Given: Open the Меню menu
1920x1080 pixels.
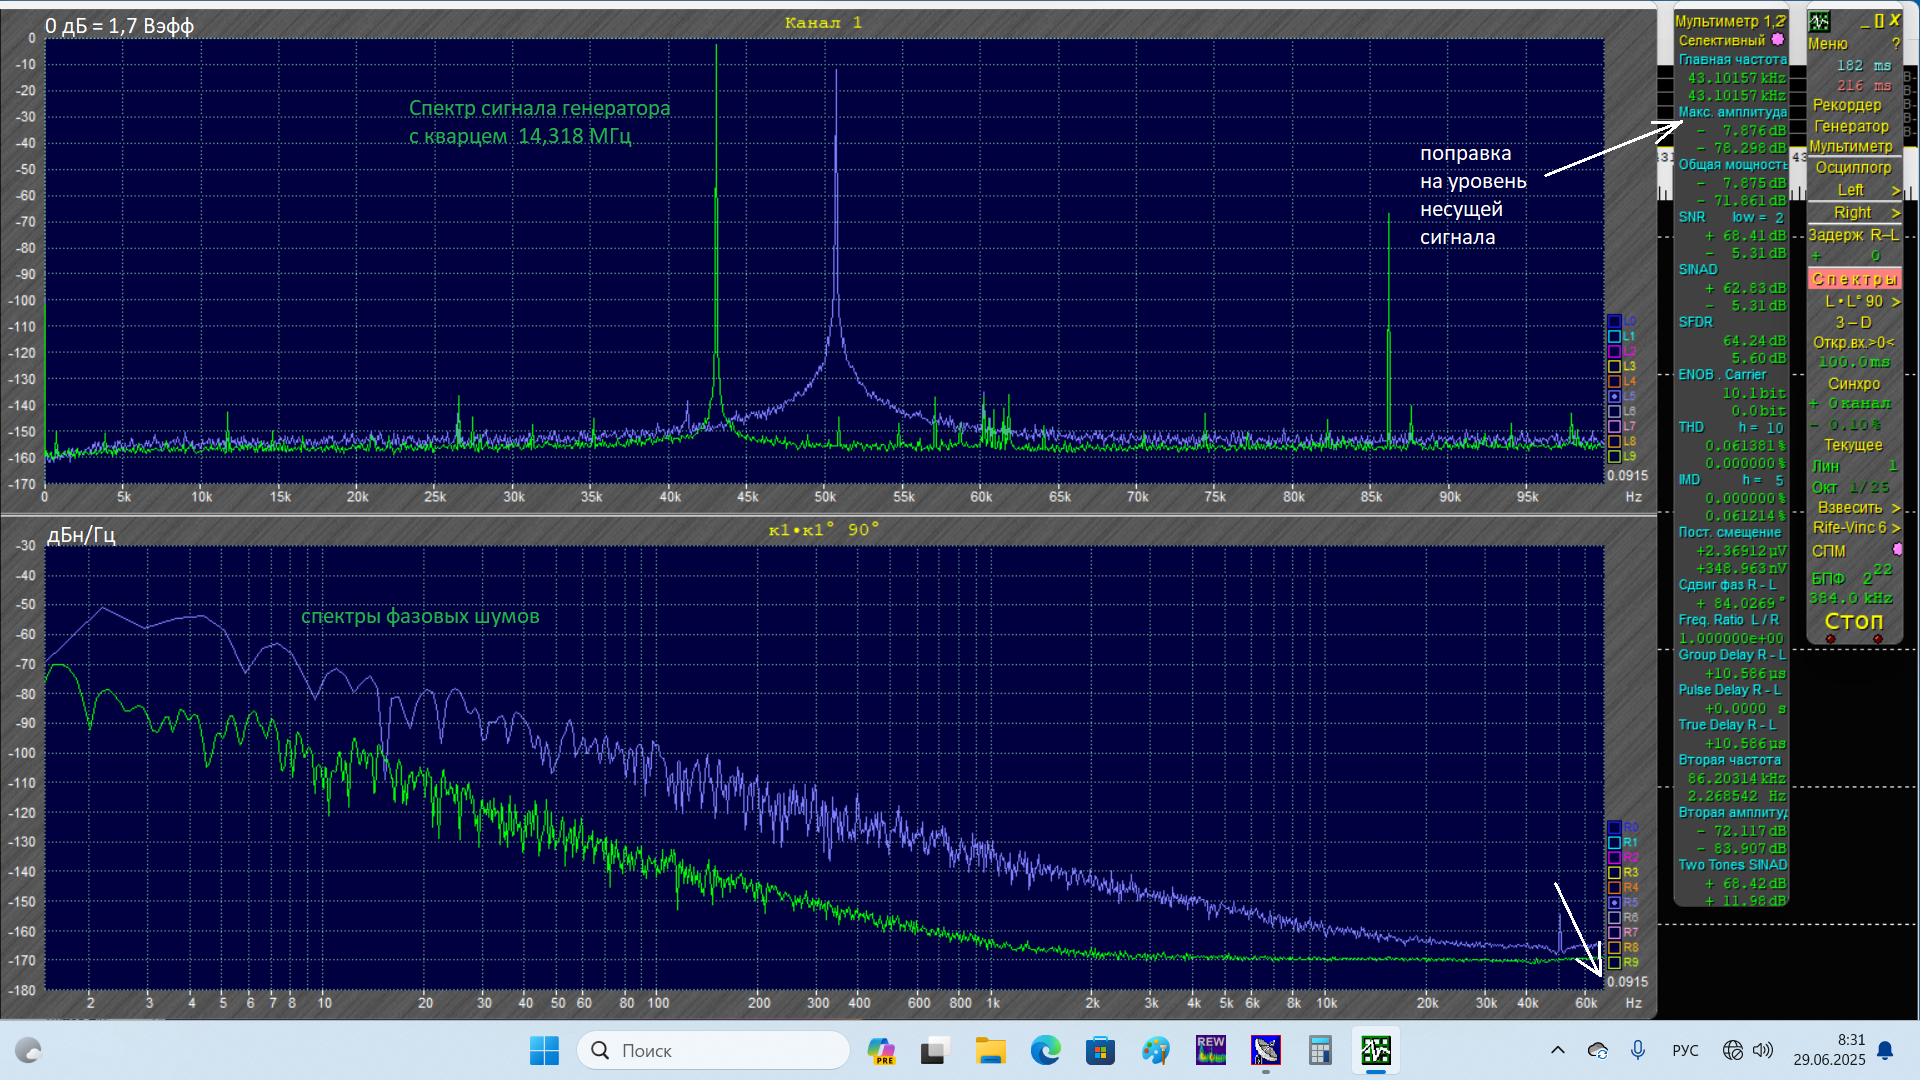Looking at the screenshot, I should 1828,44.
